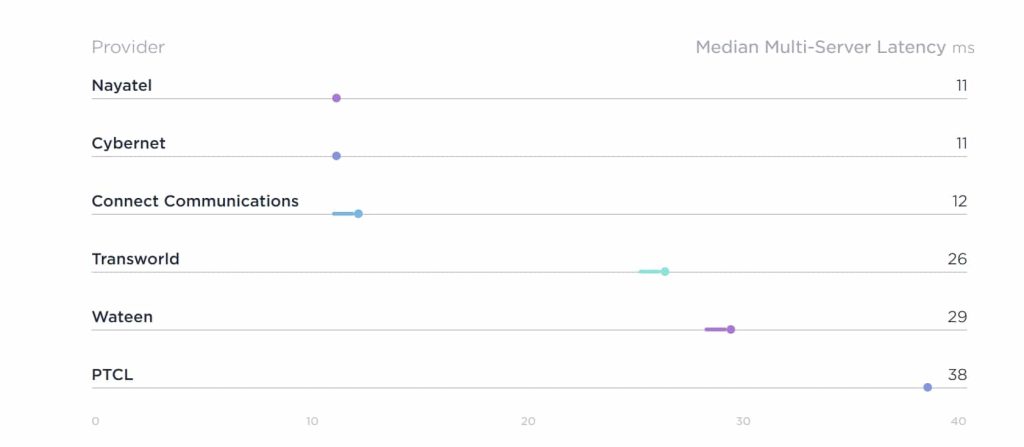This screenshot has width=1024, height=447.
Task: Click Cybernet's latency dot on chart
Action: (336, 156)
